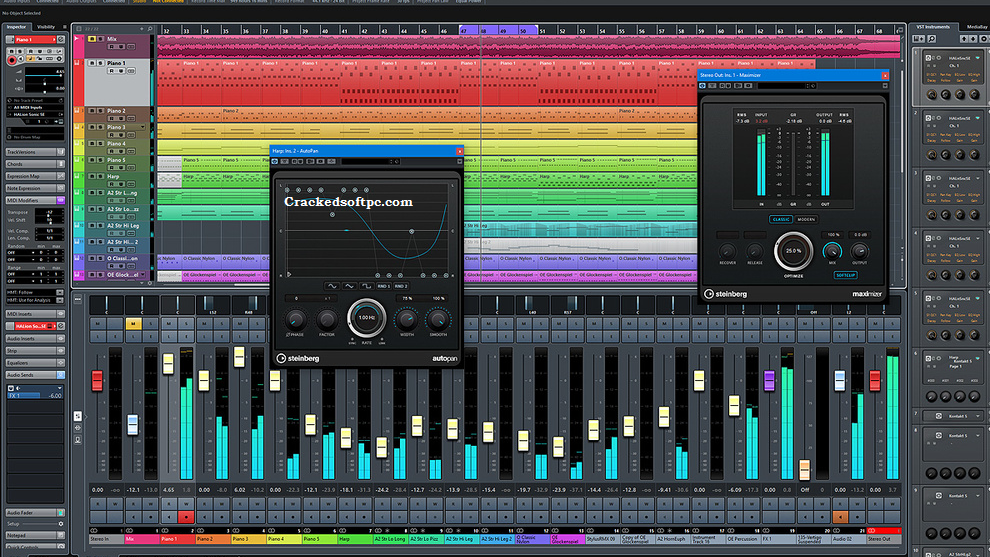The height and width of the screenshot is (557, 990).
Task: Expand the Chords section in Inspector
Action: tap(35, 164)
